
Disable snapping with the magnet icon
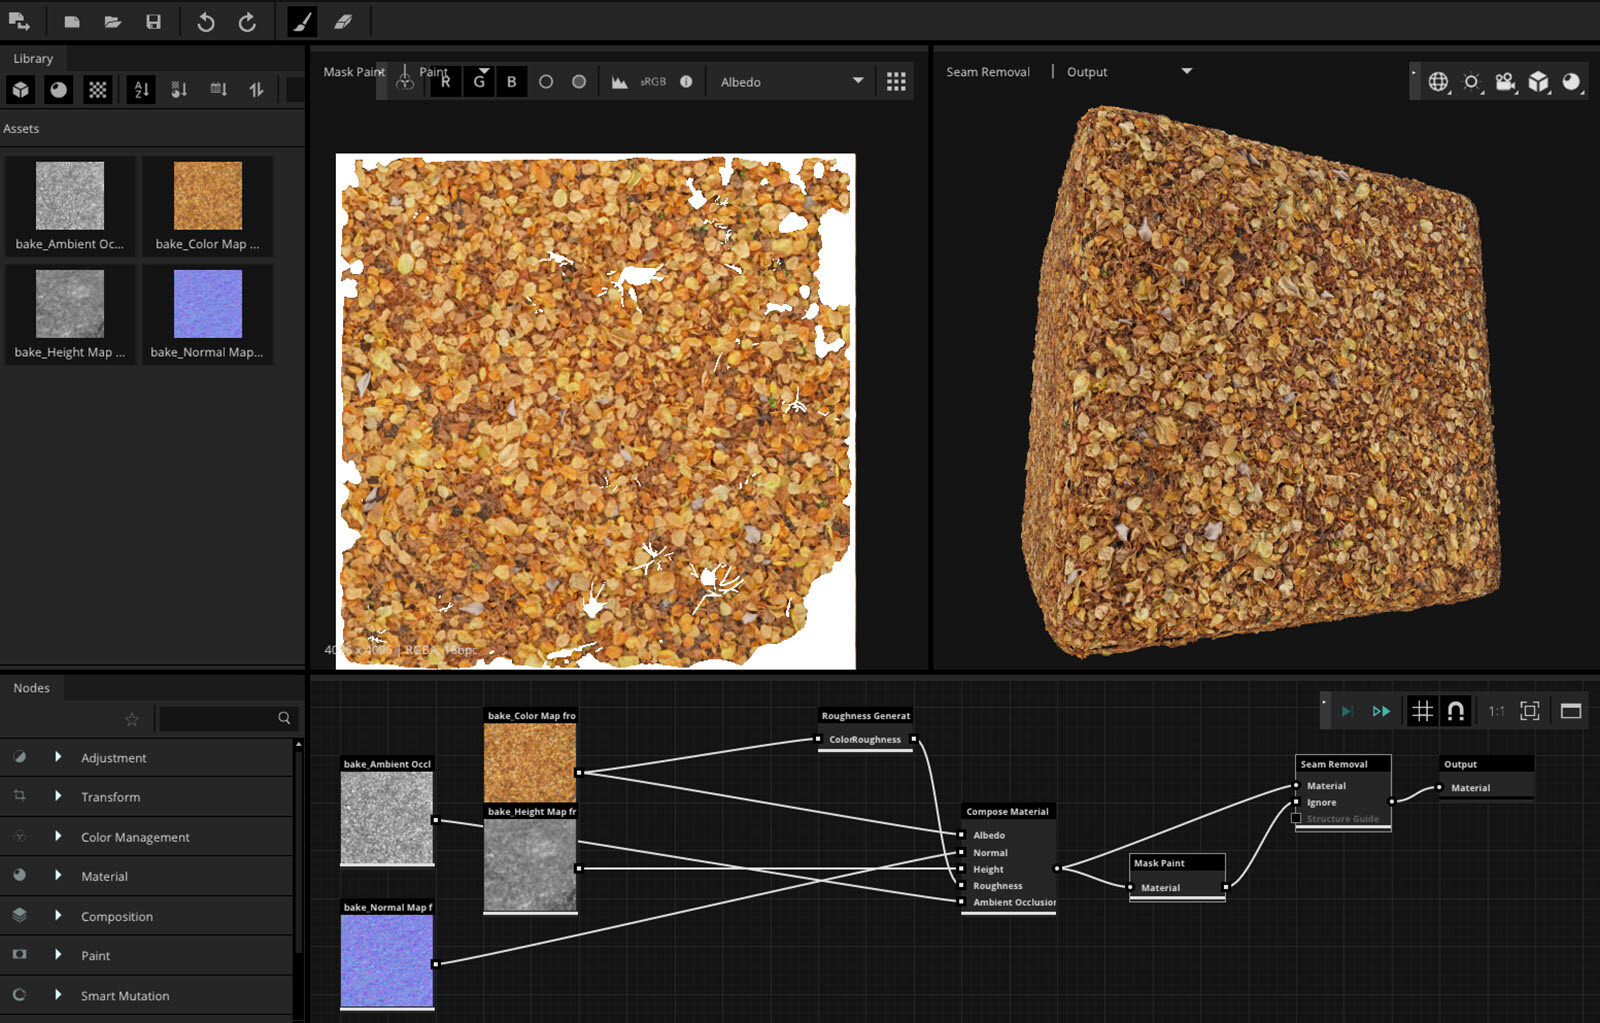1456,711
